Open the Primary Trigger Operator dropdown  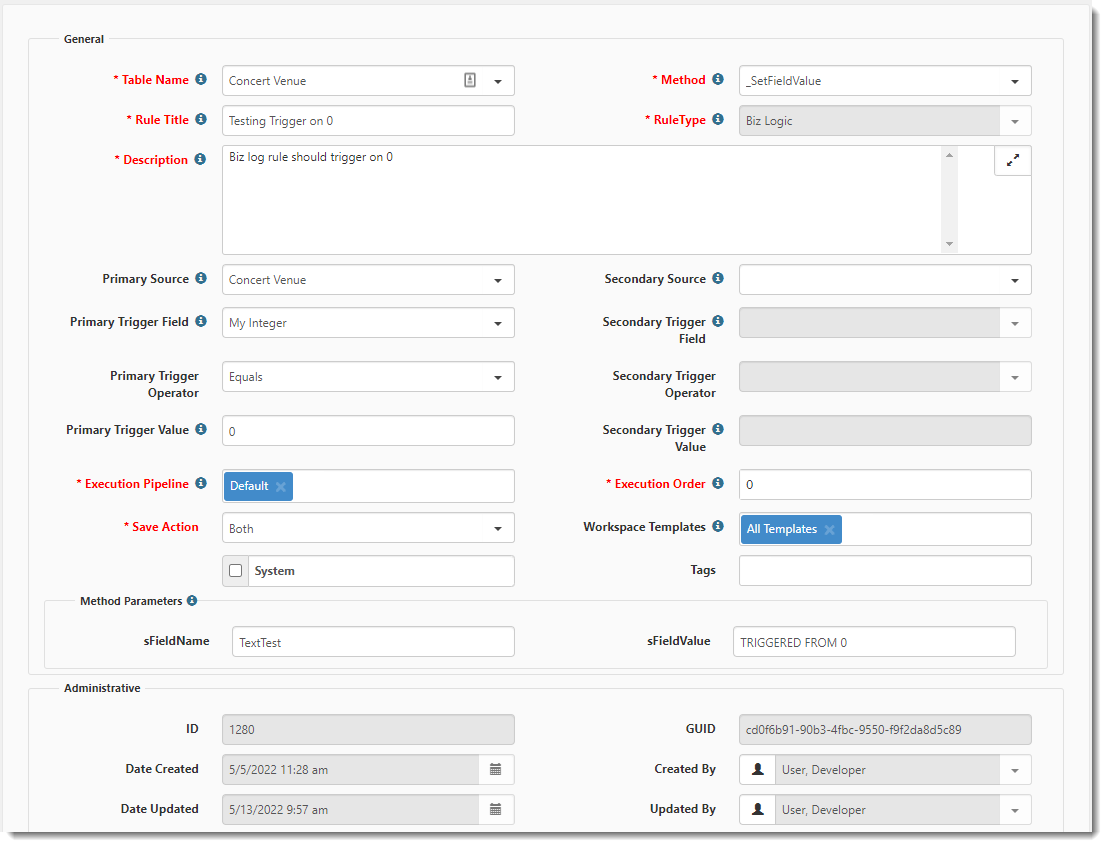click(x=497, y=377)
